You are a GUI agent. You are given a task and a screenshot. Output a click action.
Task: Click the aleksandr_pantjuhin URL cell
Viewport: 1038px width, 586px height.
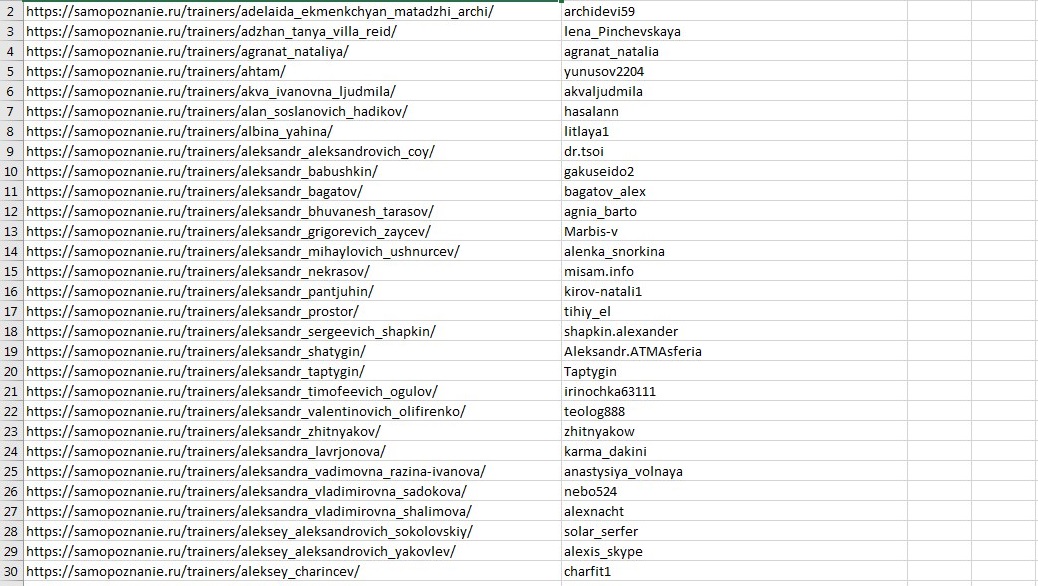click(x=292, y=291)
